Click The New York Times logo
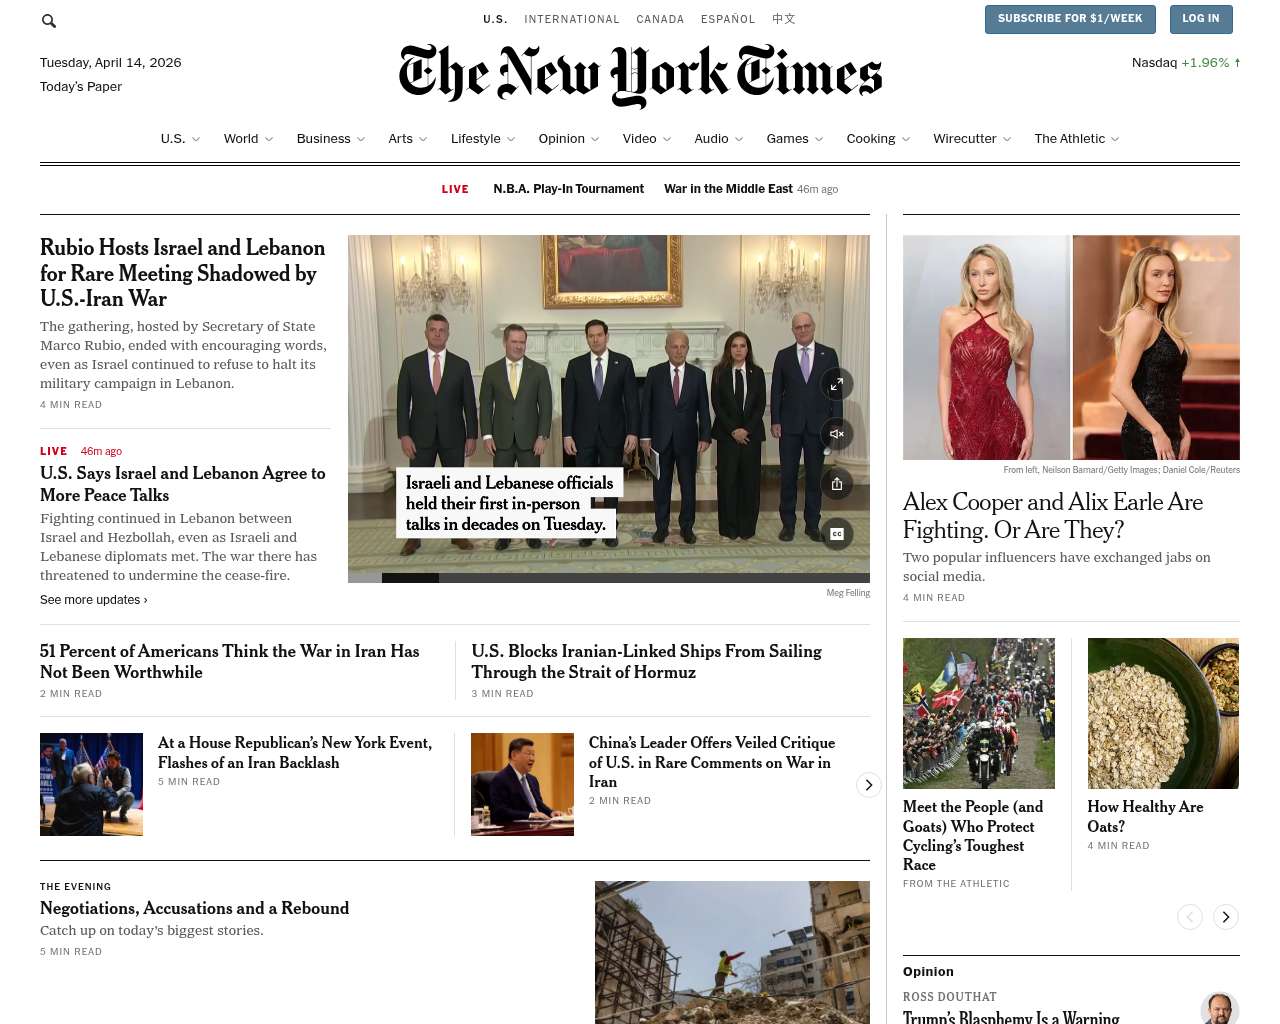This screenshot has width=1280, height=1024. click(640, 75)
